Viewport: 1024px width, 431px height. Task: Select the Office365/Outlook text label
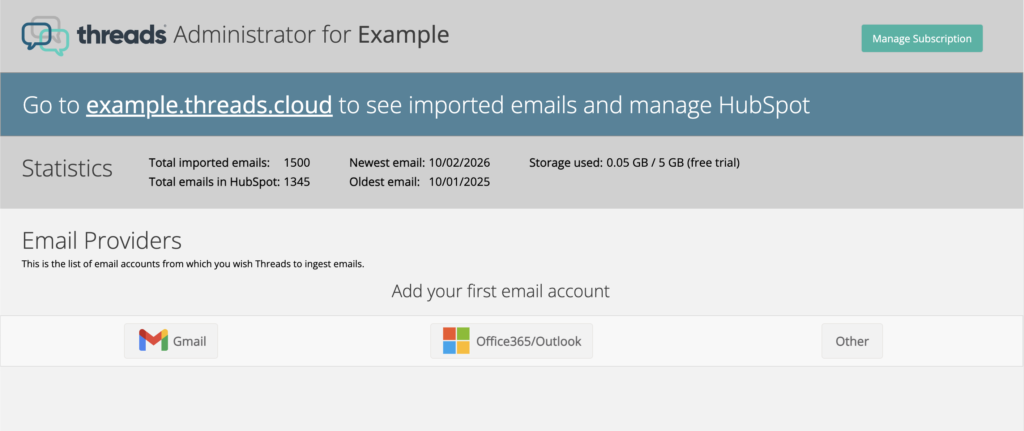(x=530, y=341)
